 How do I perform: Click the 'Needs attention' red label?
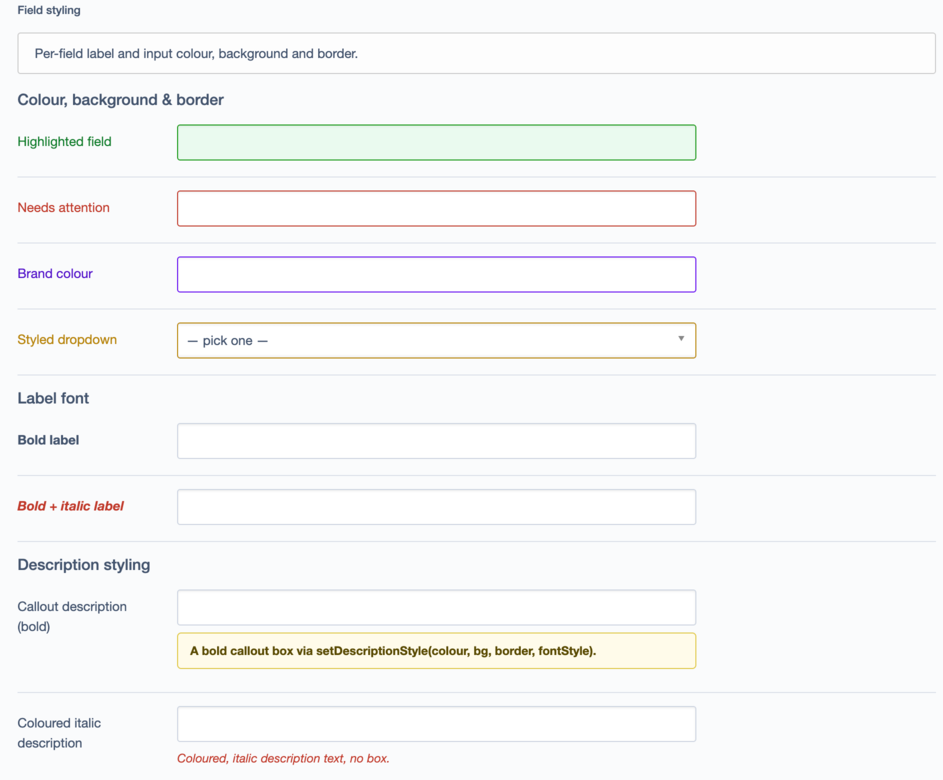63,207
